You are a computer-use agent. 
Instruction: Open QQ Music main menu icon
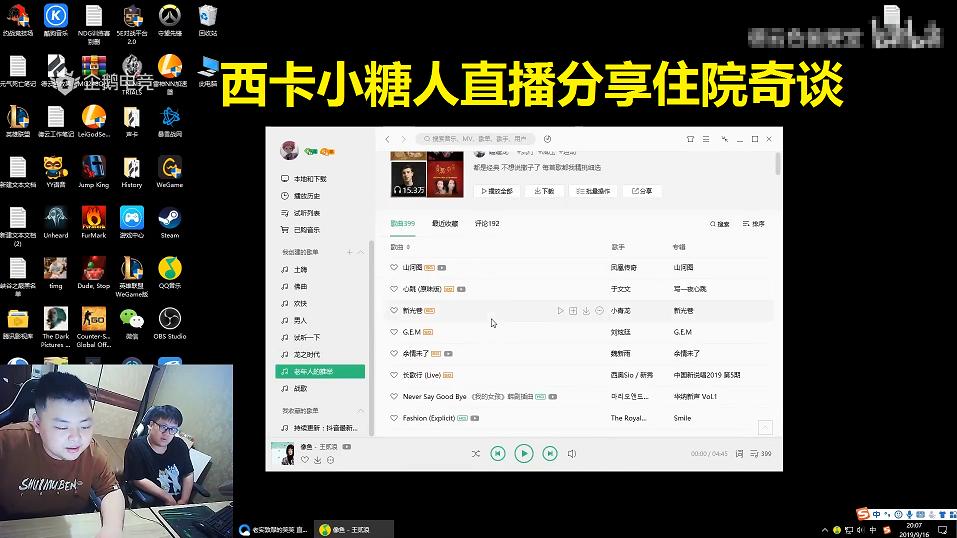(706, 139)
